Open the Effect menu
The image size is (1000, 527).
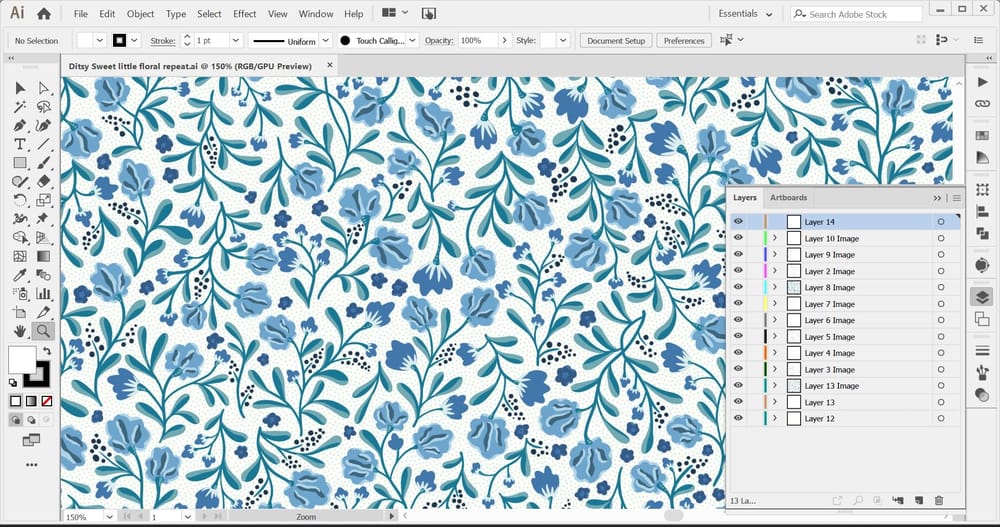click(x=244, y=13)
